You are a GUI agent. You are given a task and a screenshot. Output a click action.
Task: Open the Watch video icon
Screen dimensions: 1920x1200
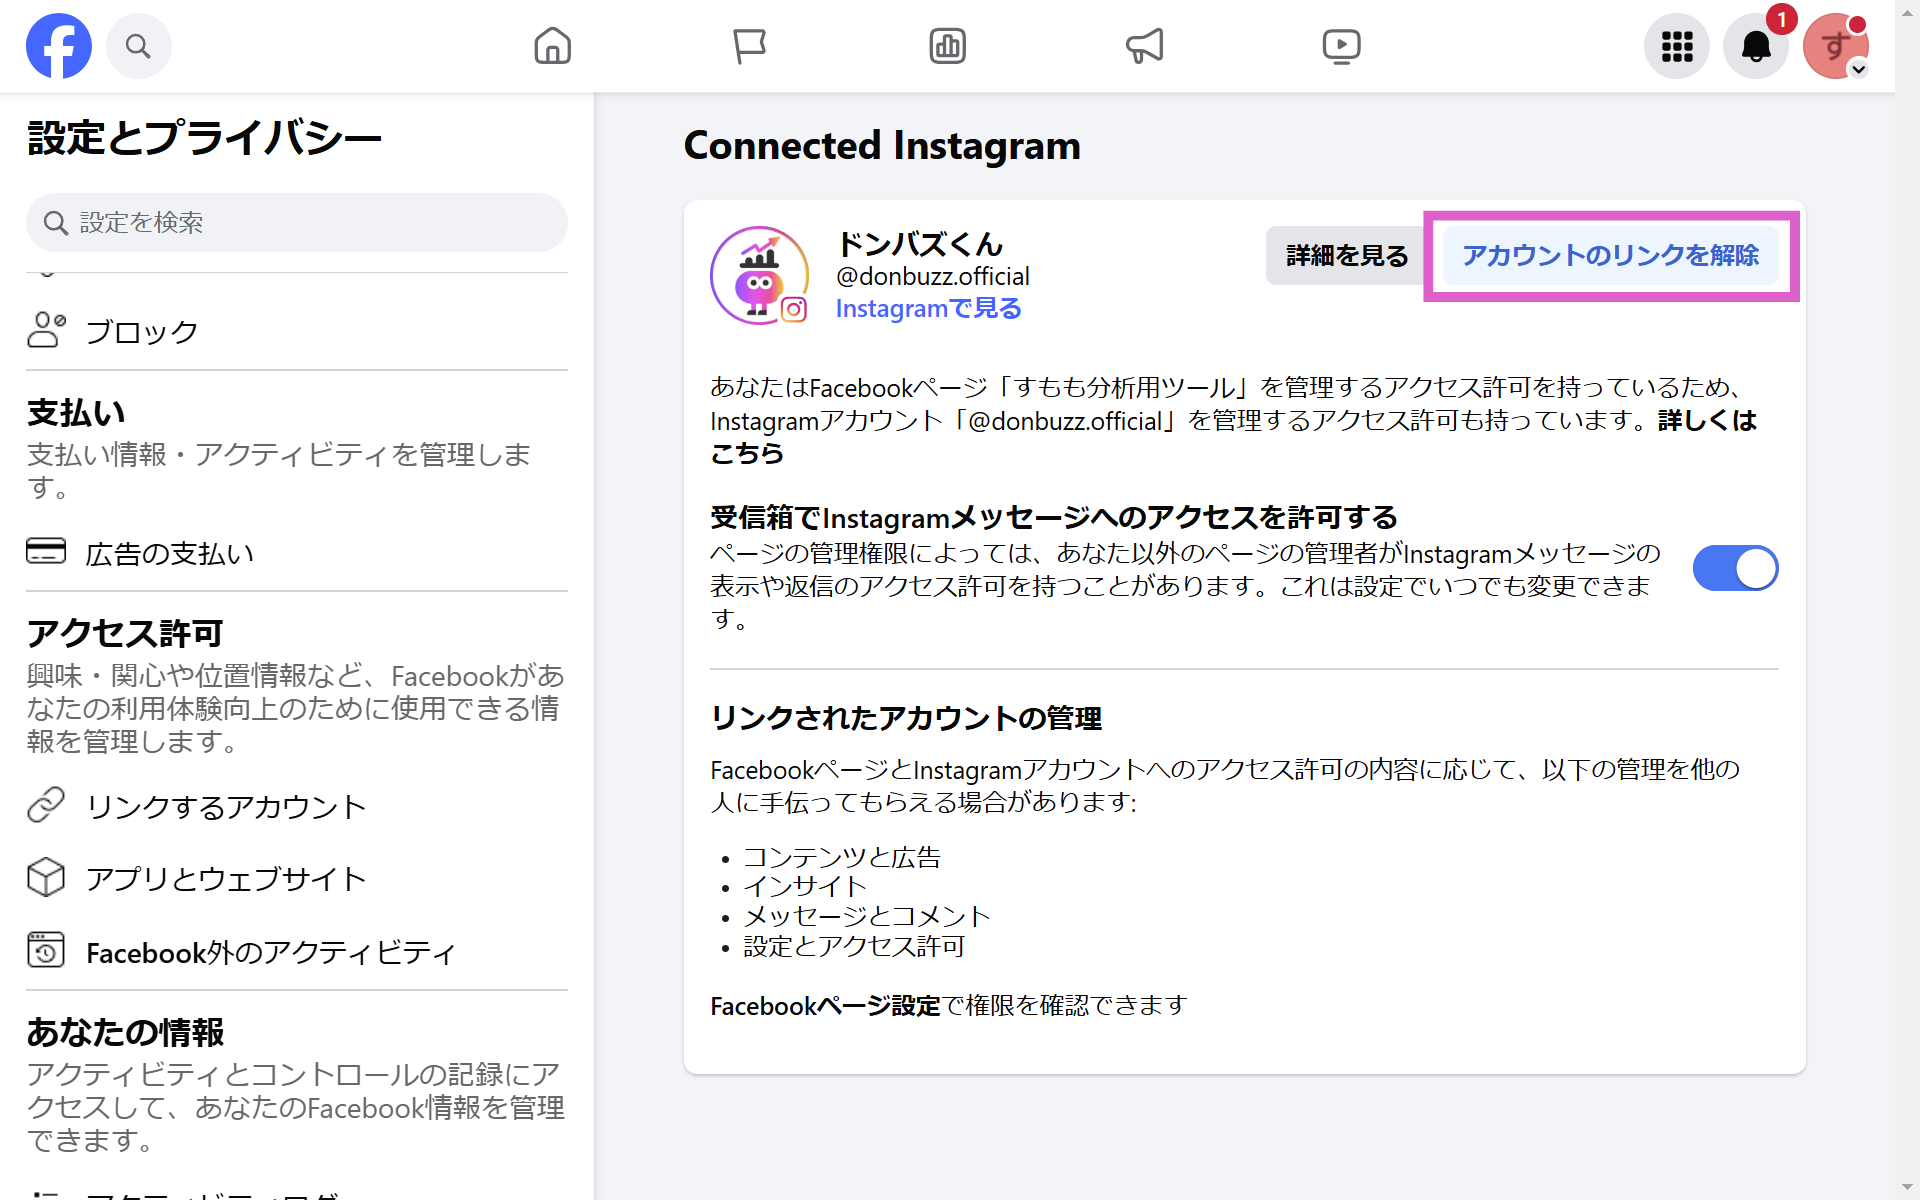1341,46
